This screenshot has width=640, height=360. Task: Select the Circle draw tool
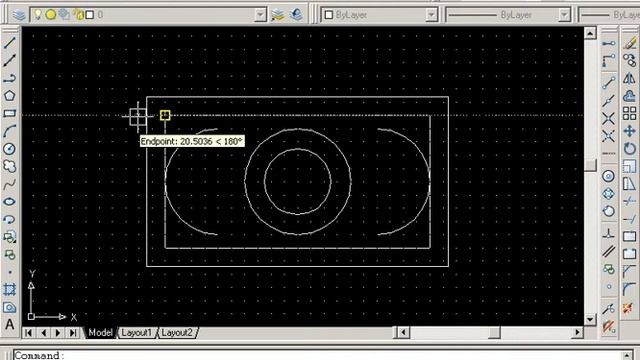click(x=9, y=149)
